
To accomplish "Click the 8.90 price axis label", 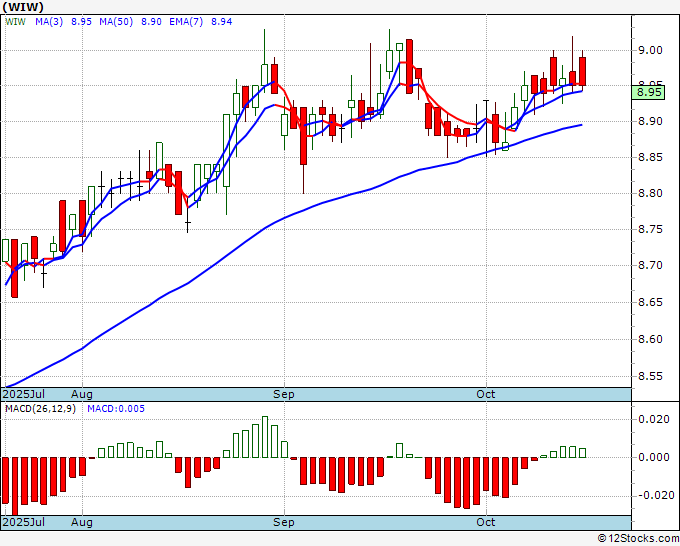I will pos(651,121).
